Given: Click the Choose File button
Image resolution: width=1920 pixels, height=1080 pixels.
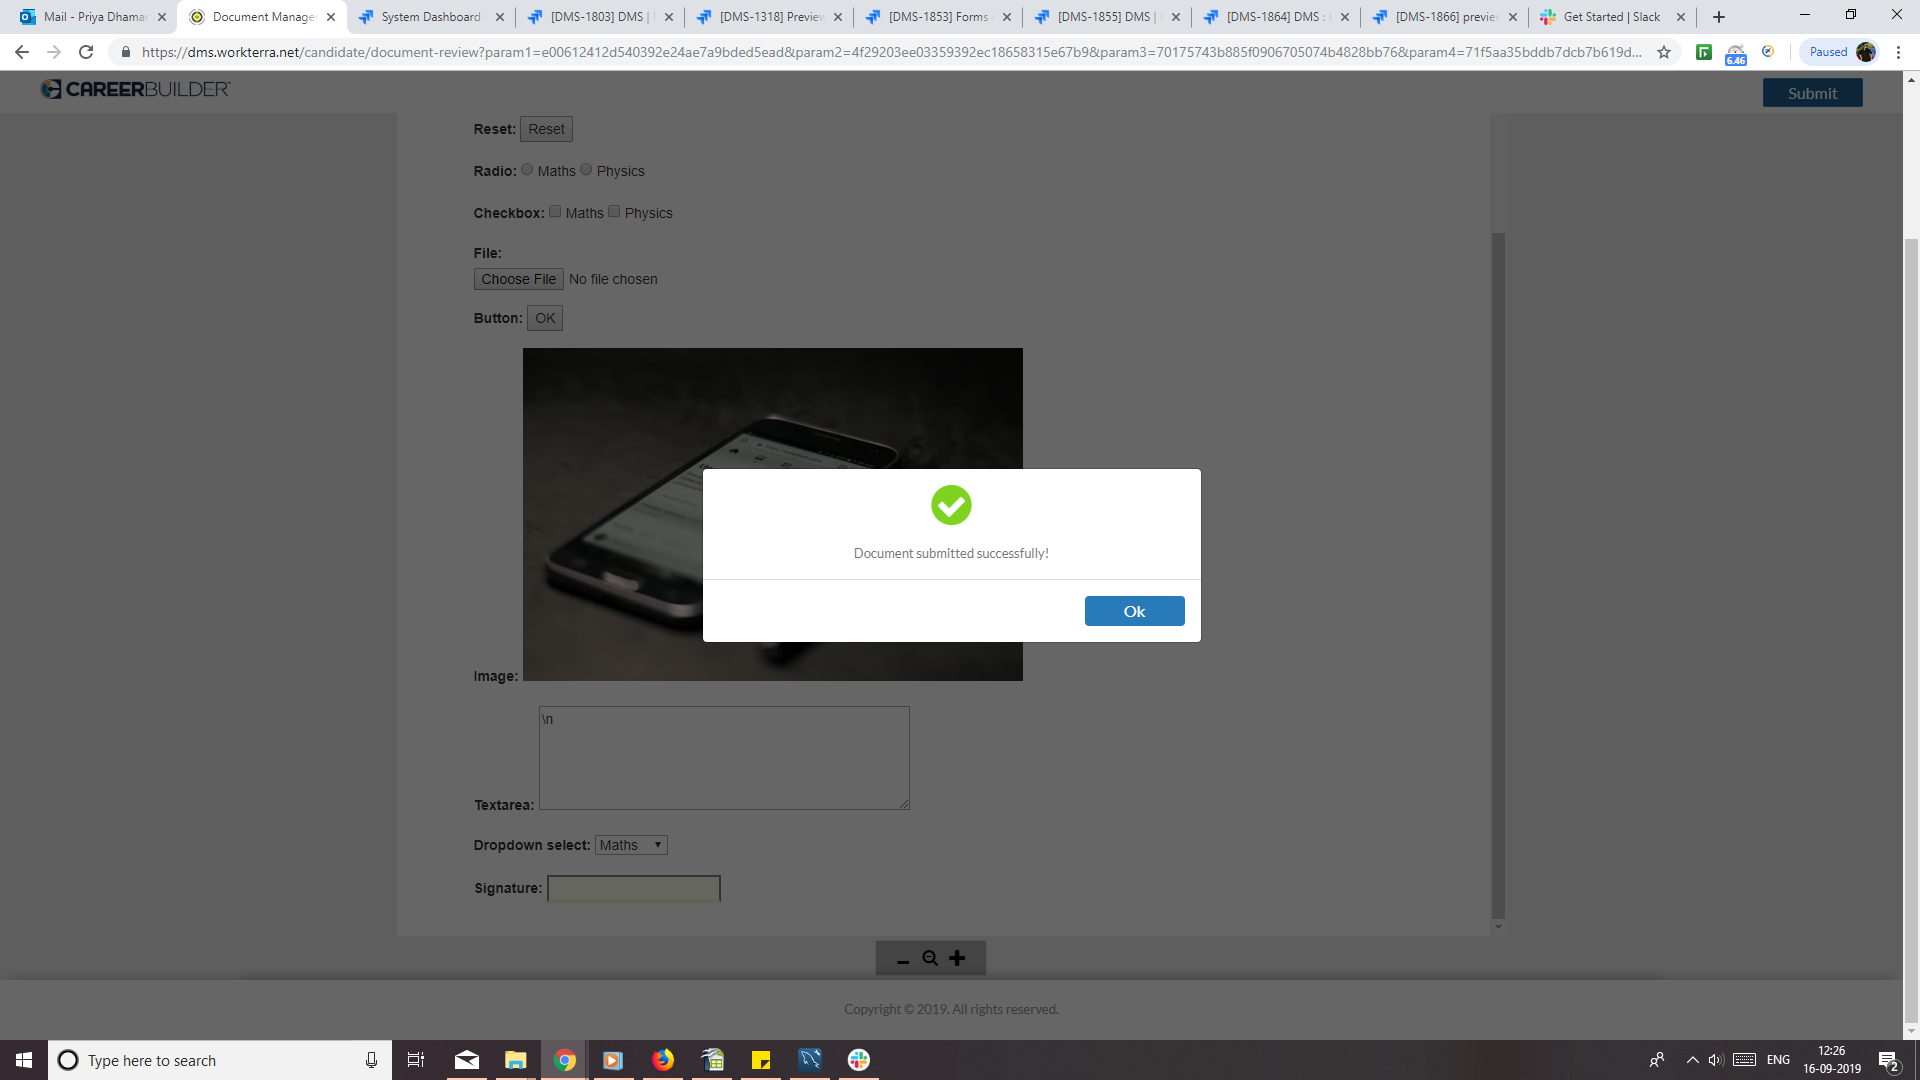Looking at the screenshot, I should pos(518,279).
